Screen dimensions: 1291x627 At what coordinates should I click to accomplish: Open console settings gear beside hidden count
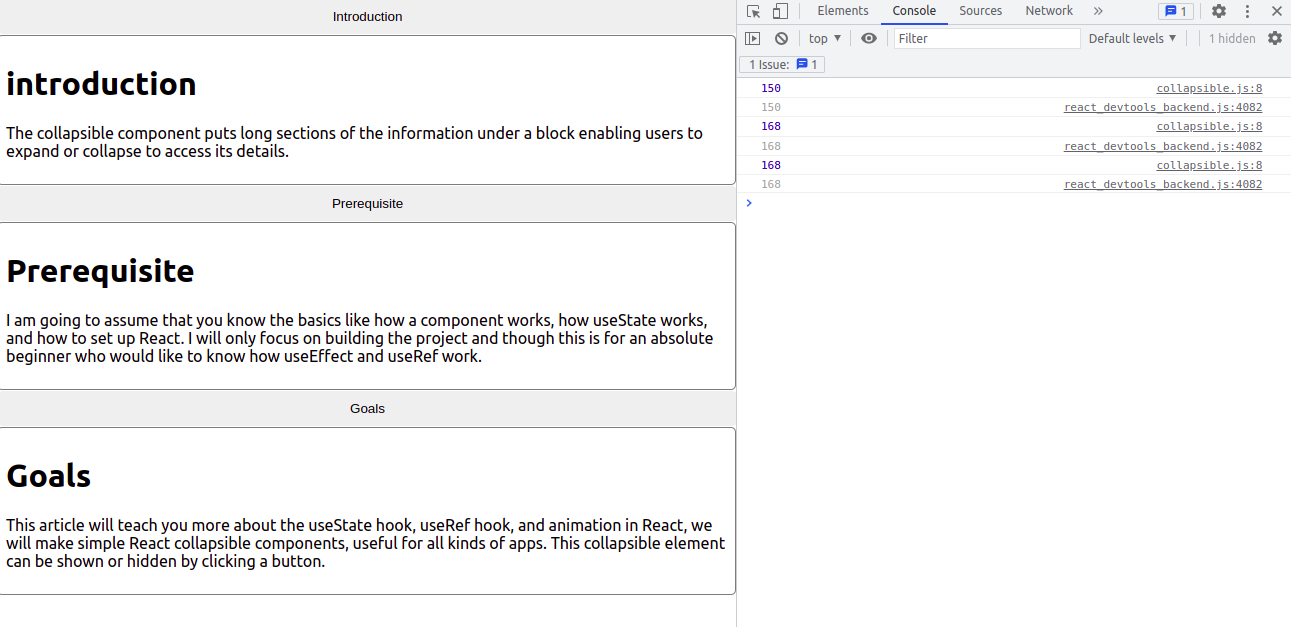coord(1274,38)
